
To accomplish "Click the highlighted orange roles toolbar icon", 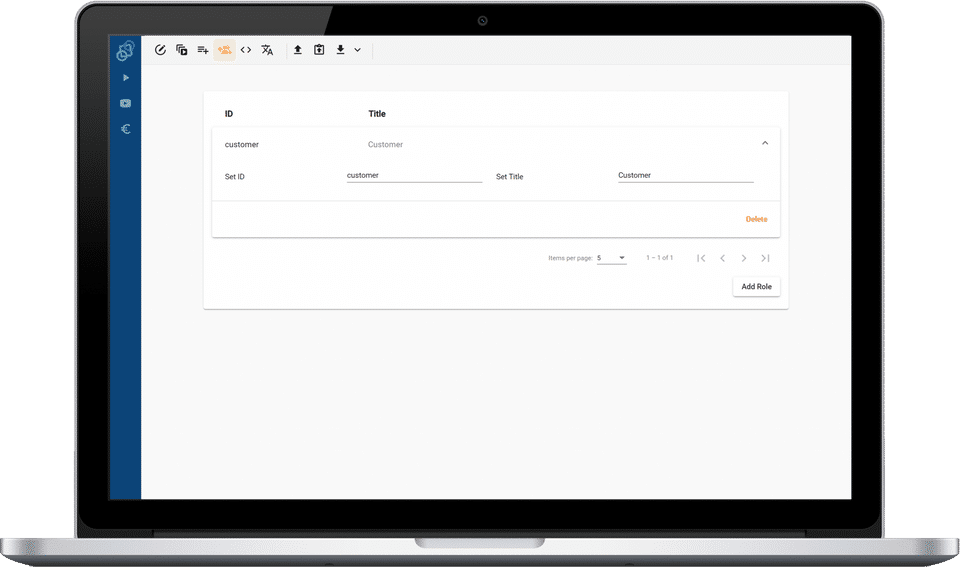I will coord(225,50).
